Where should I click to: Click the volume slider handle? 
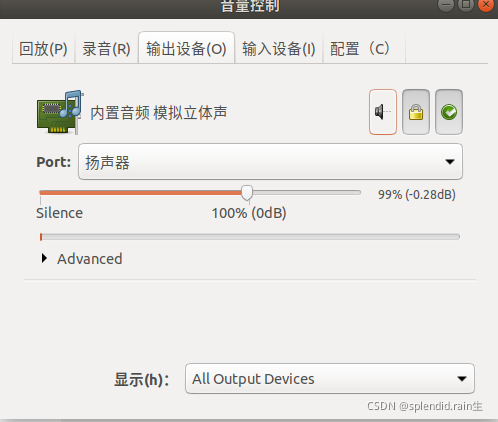247,193
